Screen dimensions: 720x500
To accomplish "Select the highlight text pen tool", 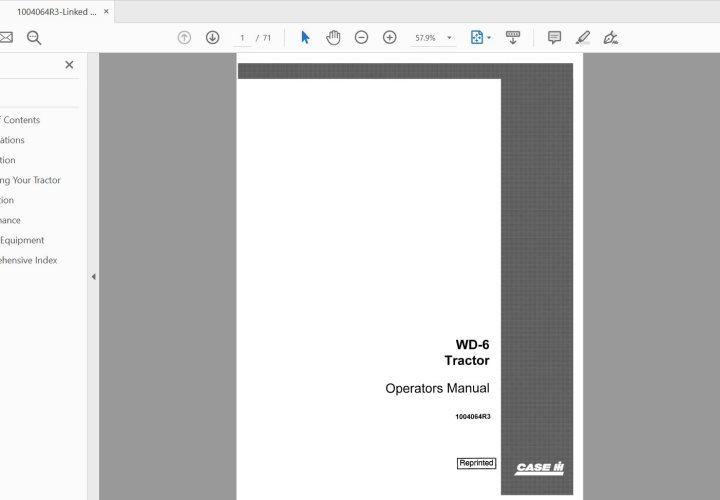I will (583, 37).
